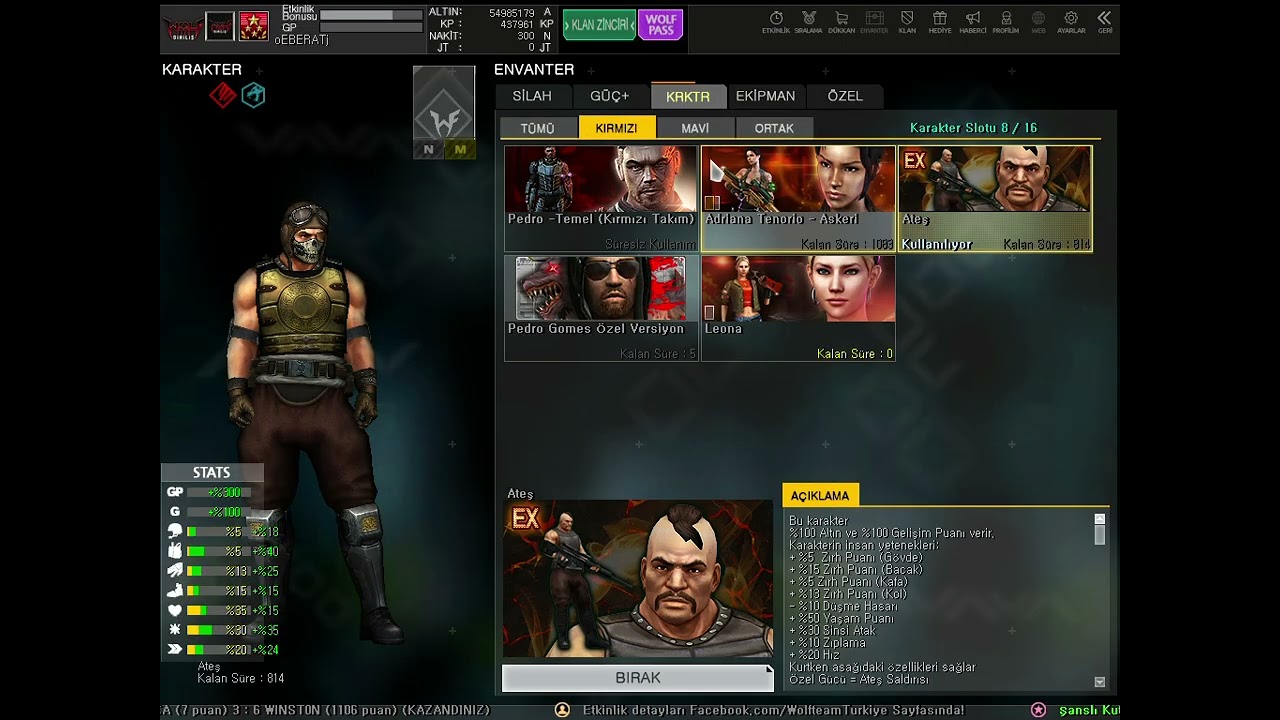Open the Ayarlar settings gear
Screen dimensions: 1280x720
[1071, 22]
